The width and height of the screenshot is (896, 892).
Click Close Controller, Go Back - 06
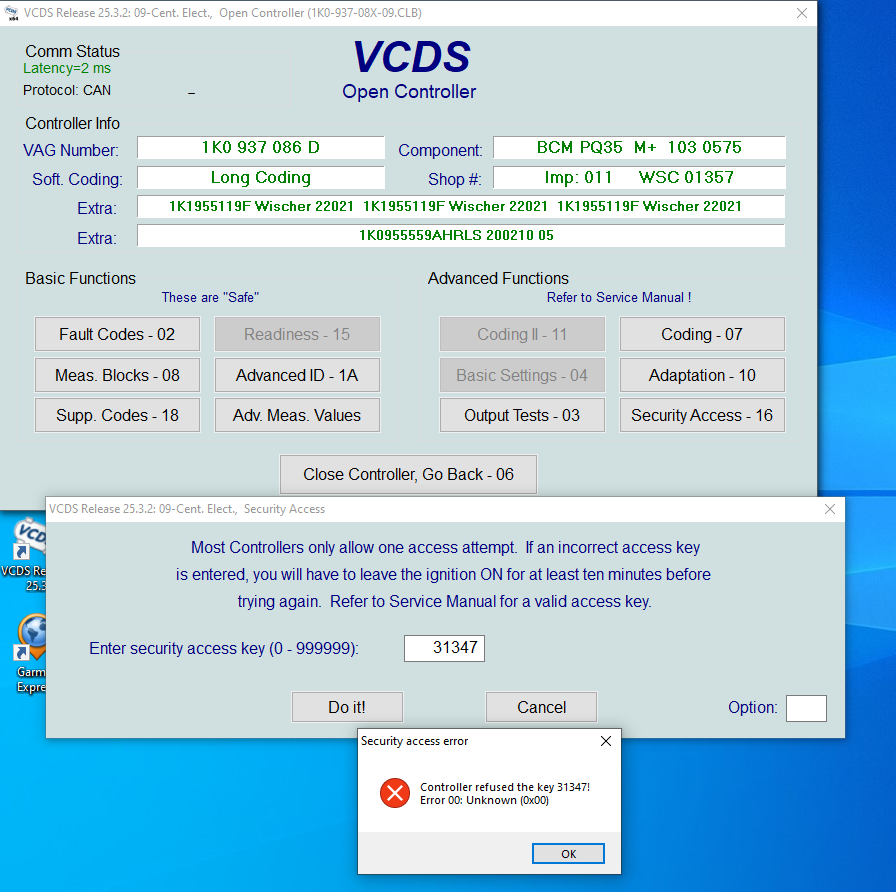tap(408, 474)
